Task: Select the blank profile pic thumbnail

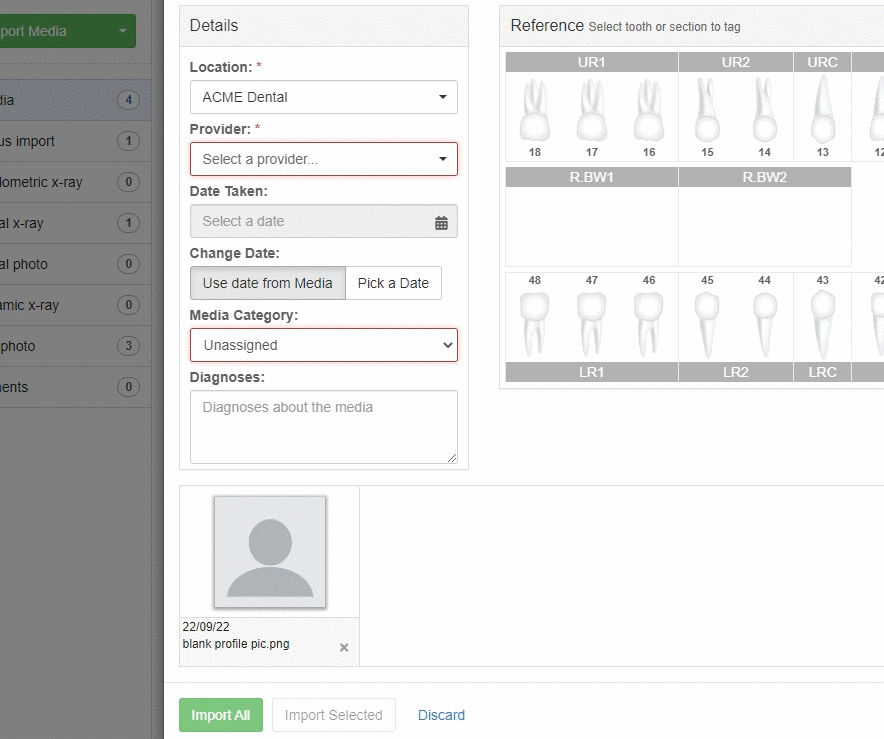Action: coord(270,552)
